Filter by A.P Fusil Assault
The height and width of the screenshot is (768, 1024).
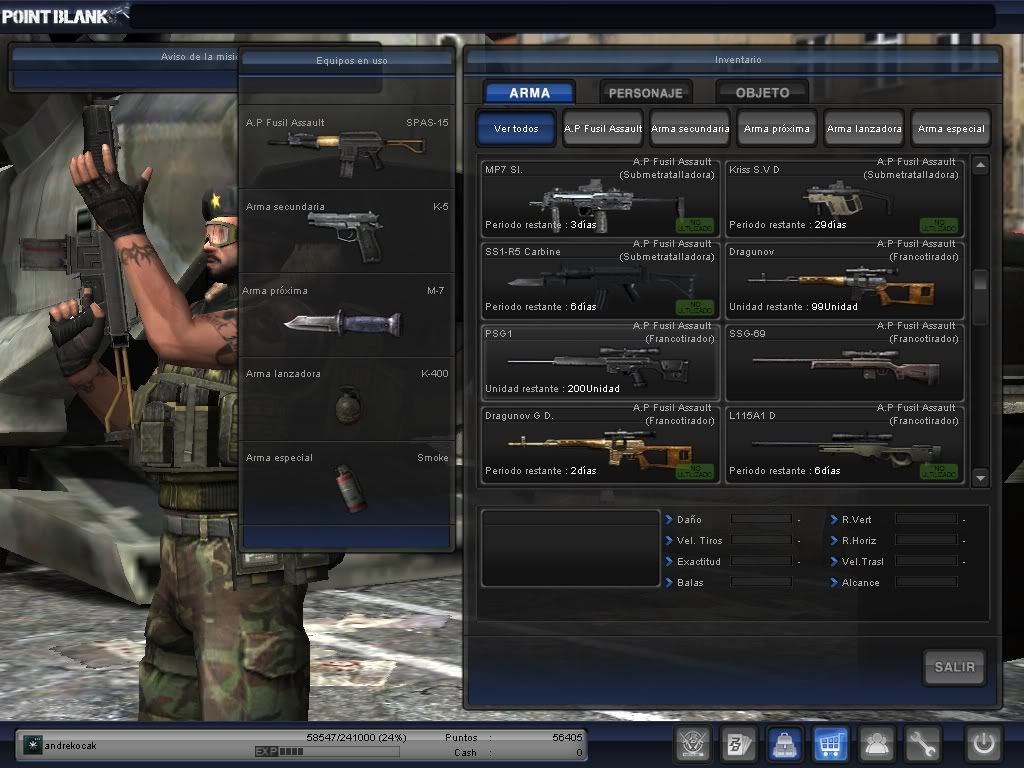[603, 129]
